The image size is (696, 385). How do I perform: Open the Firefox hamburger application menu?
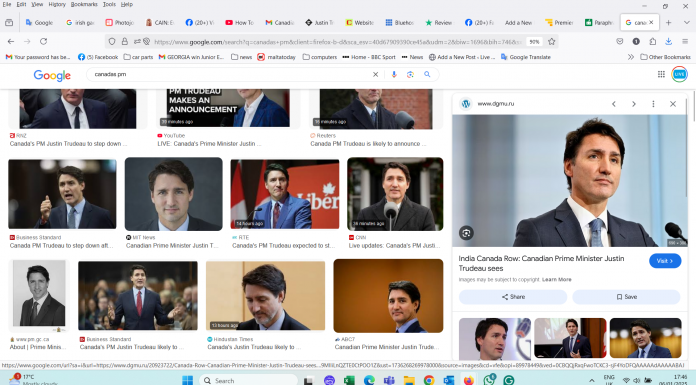point(685,41)
